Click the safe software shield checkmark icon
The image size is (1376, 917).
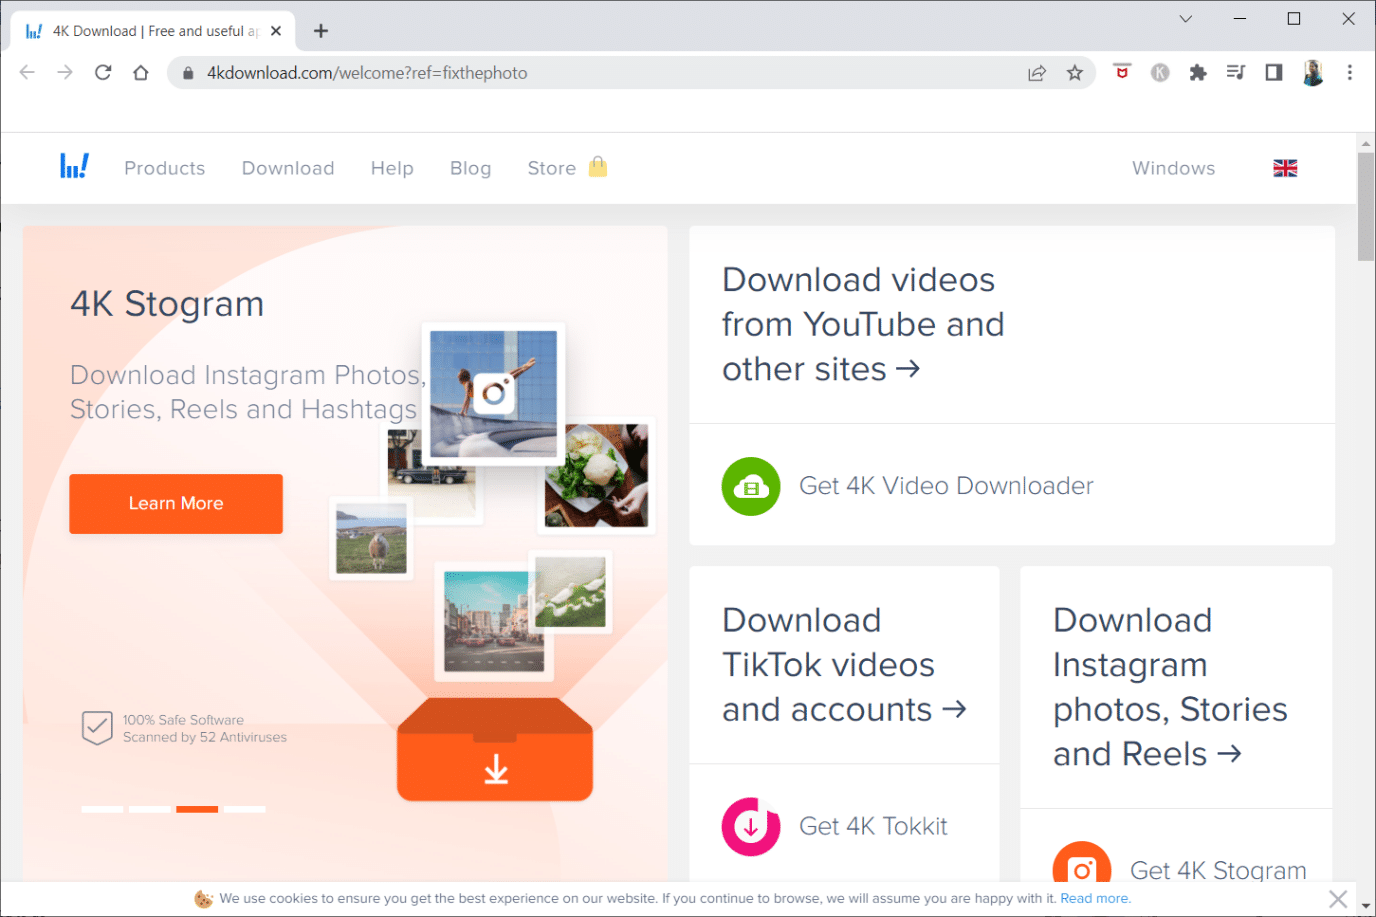[x=97, y=728]
